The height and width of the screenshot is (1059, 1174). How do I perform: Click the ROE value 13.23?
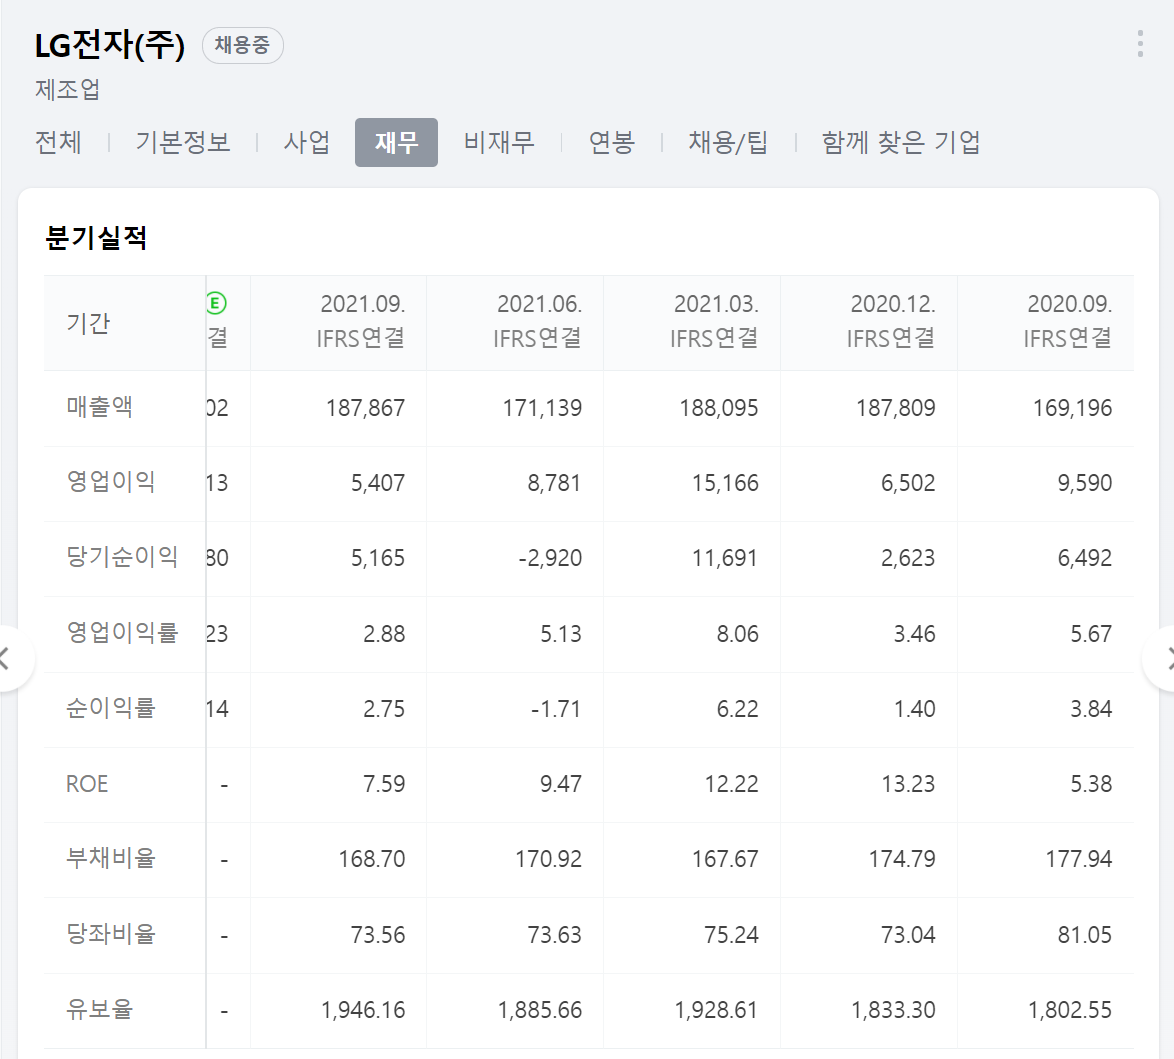pyautogui.click(x=908, y=784)
